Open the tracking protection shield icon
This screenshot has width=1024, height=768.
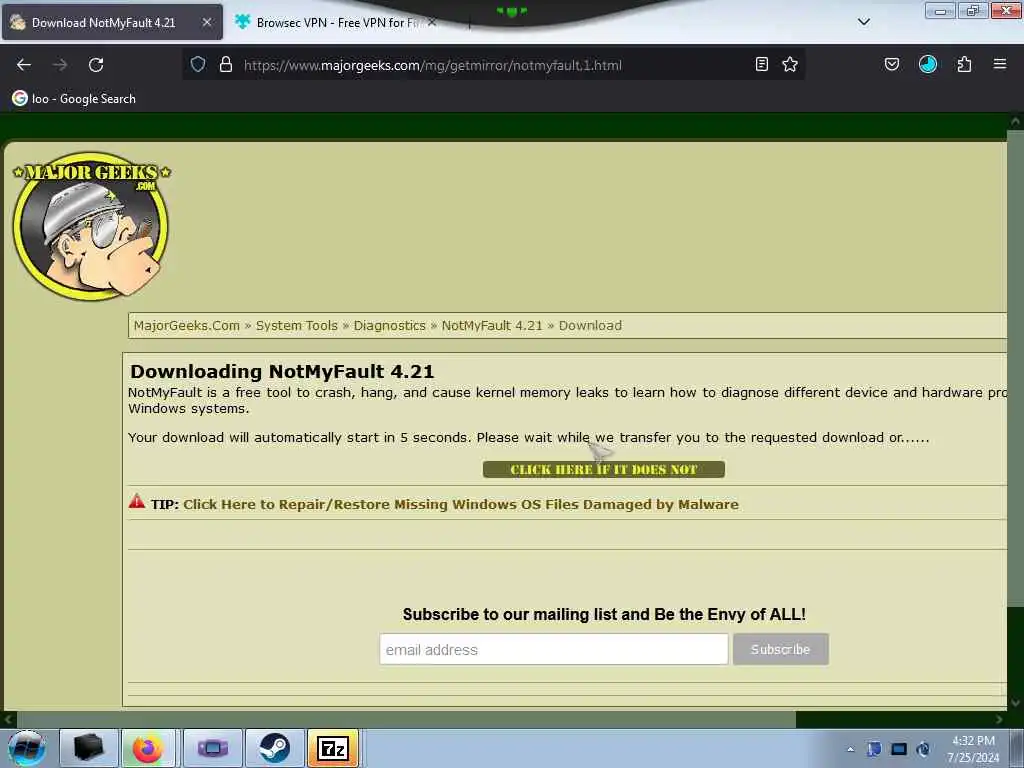[x=198, y=64]
